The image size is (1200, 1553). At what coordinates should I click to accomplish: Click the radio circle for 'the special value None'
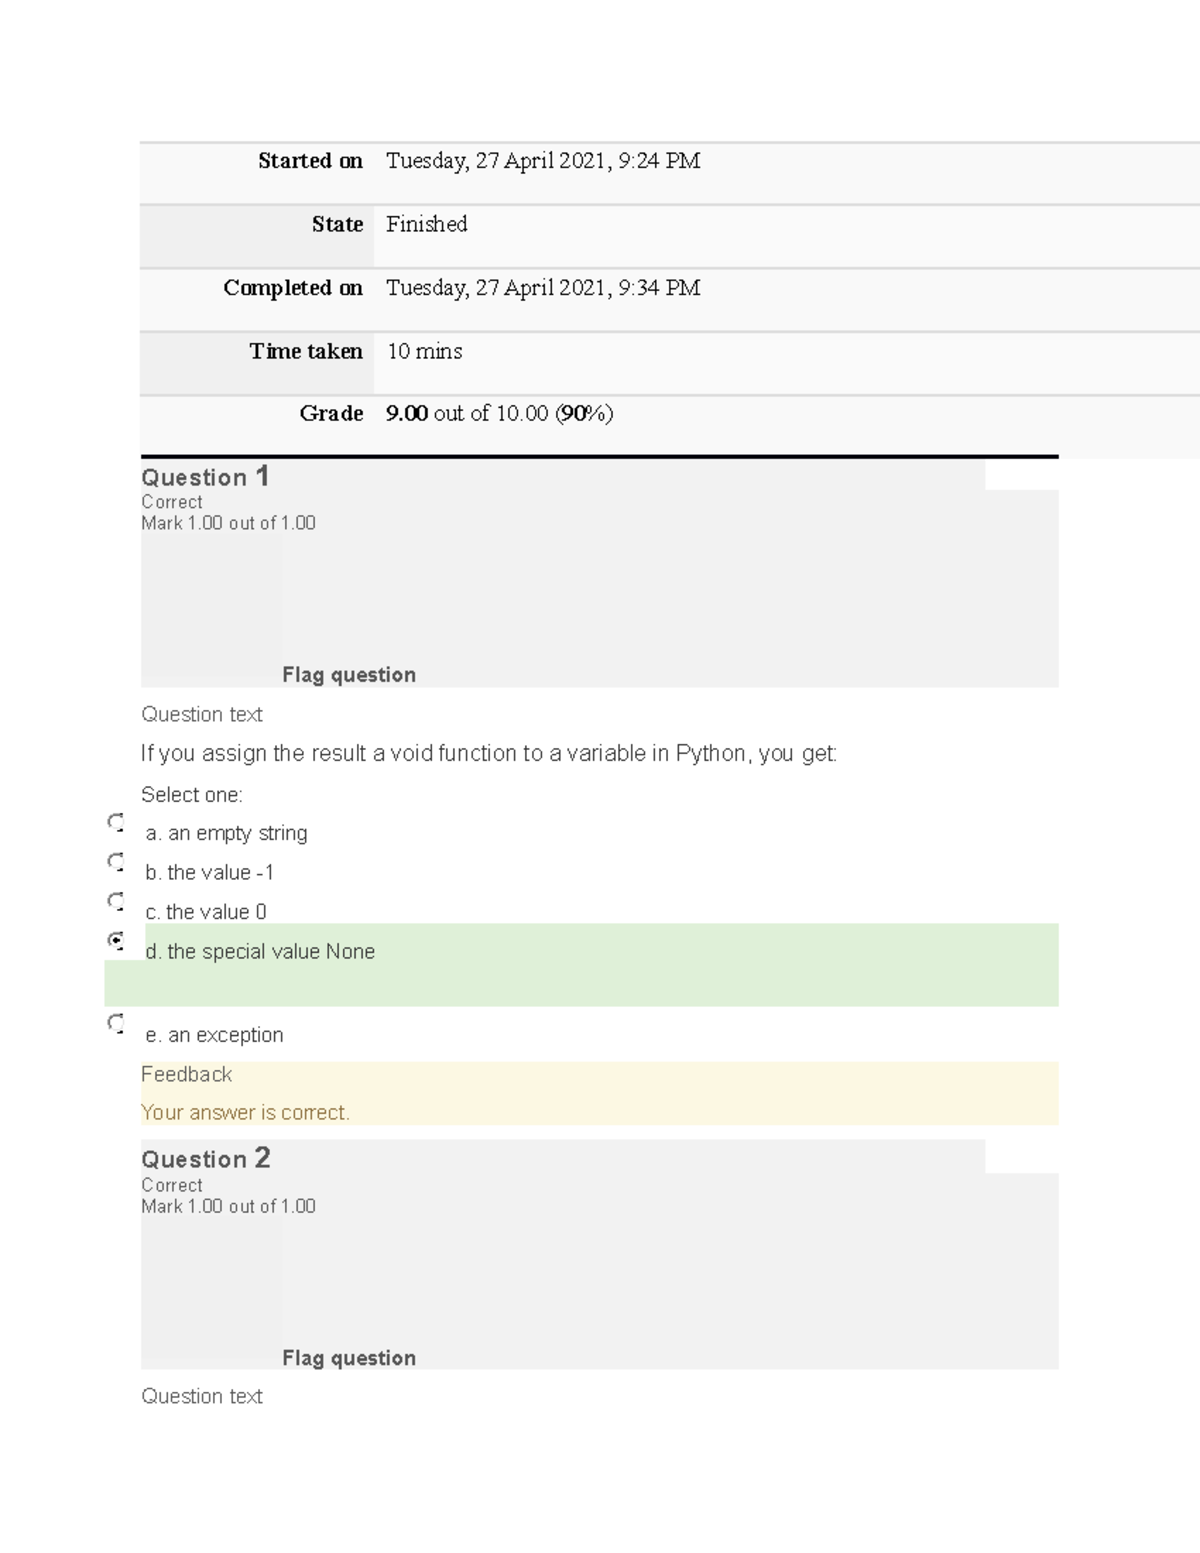[114, 941]
